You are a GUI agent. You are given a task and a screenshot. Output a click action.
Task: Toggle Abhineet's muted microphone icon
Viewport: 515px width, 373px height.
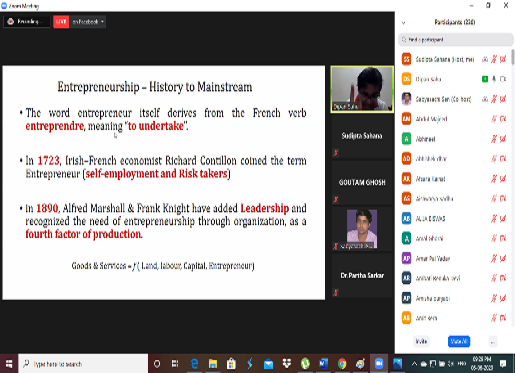[x=494, y=139]
